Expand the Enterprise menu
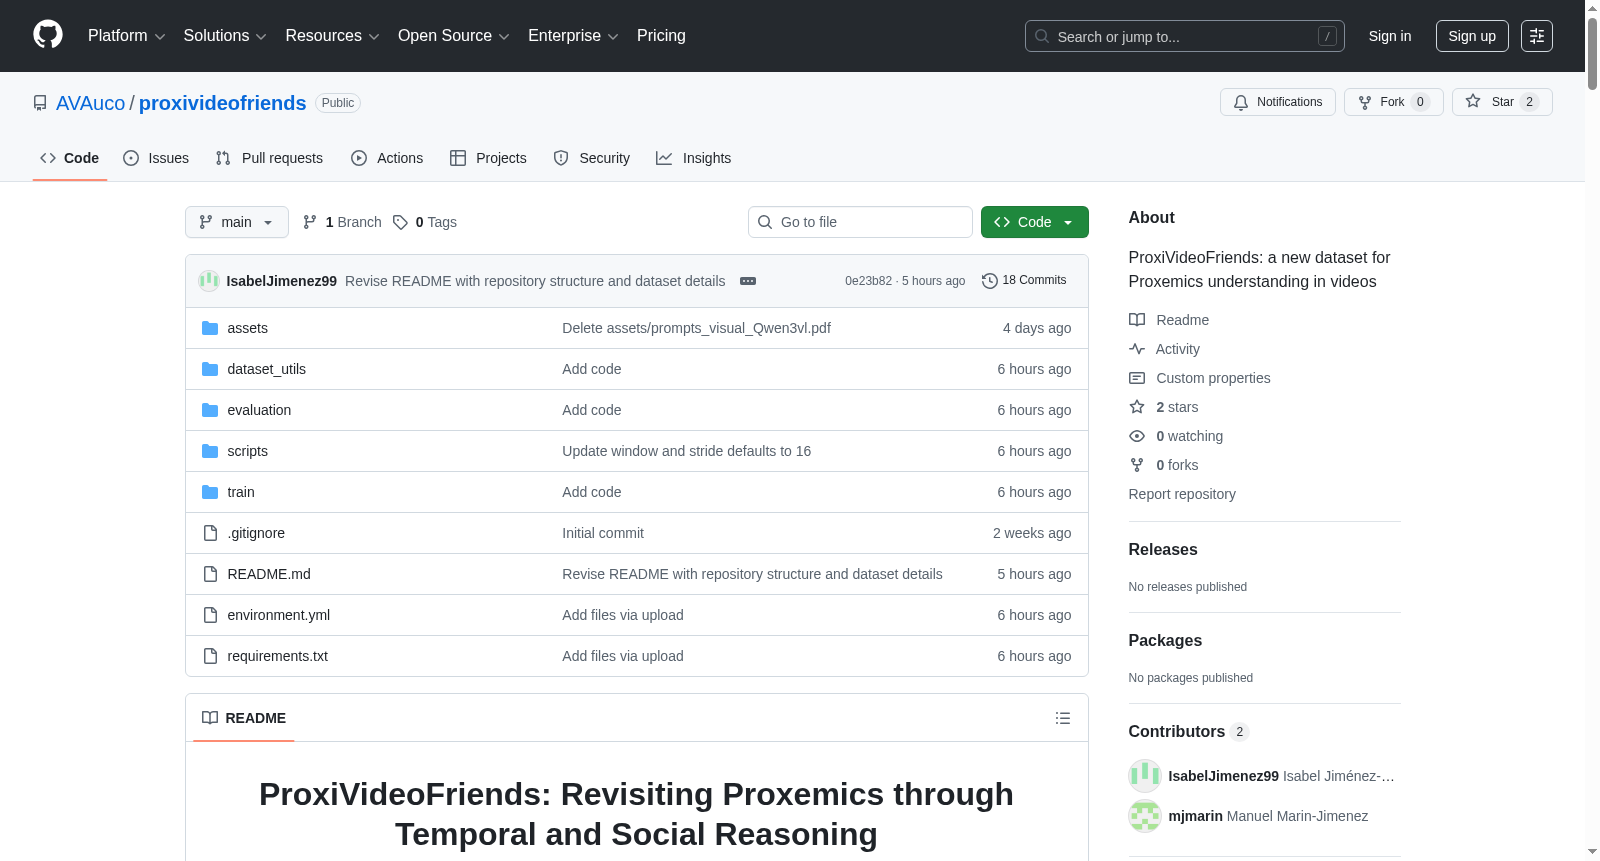This screenshot has width=1600, height=861. click(573, 36)
